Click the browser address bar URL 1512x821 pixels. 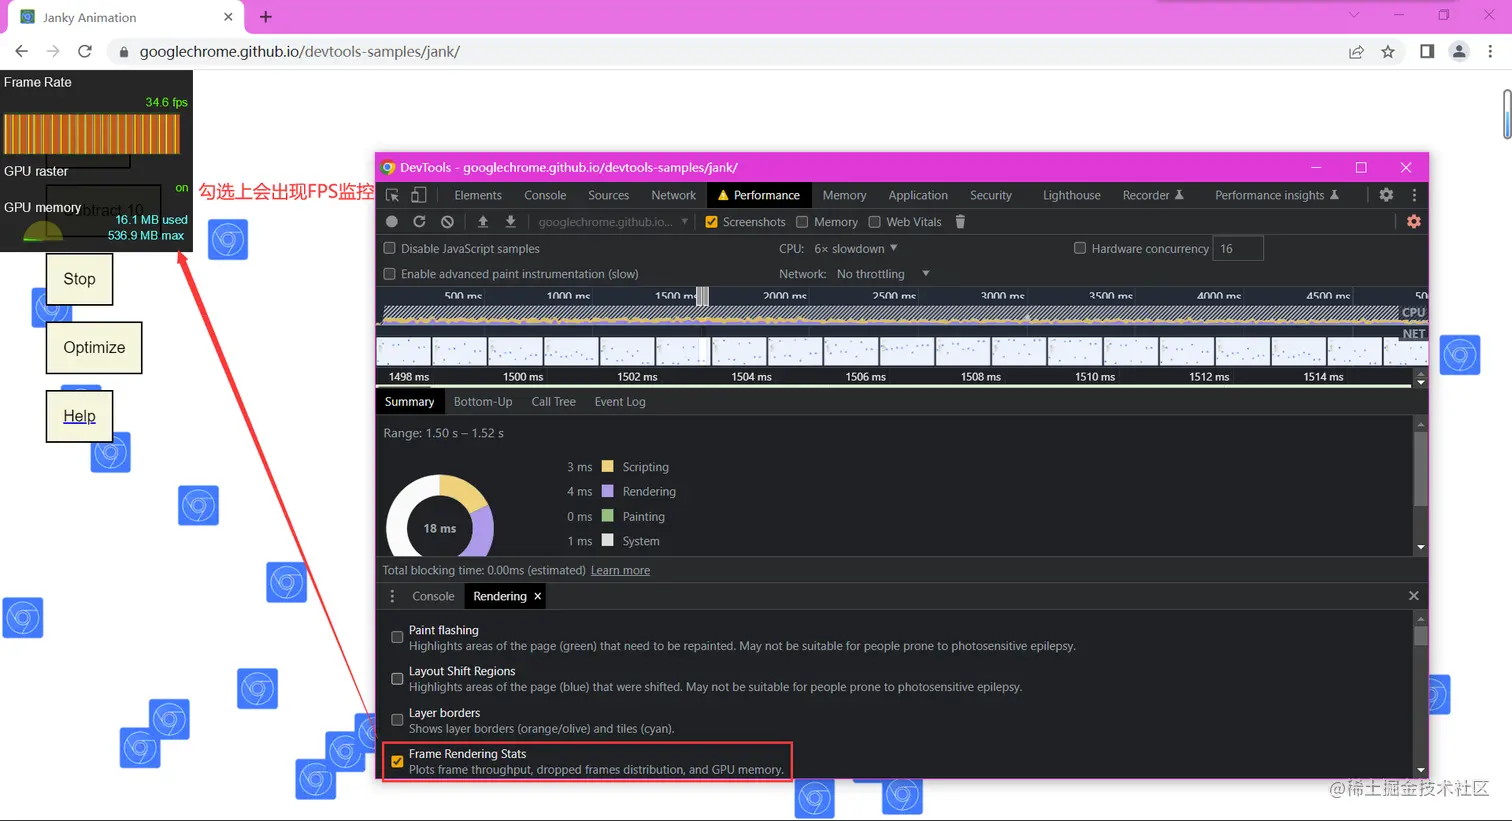pos(300,52)
